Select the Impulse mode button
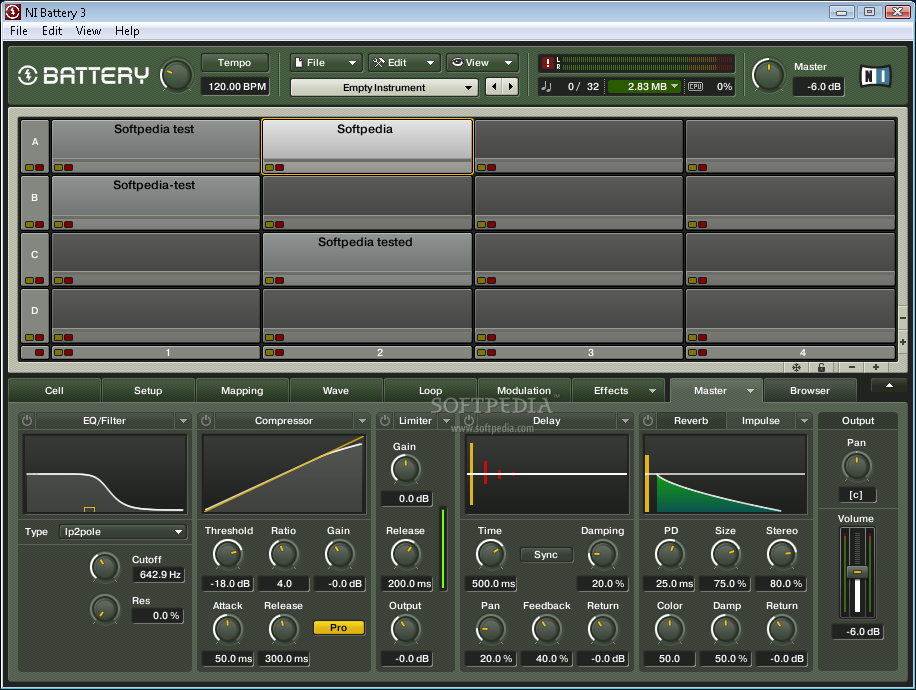 (761, 421)
